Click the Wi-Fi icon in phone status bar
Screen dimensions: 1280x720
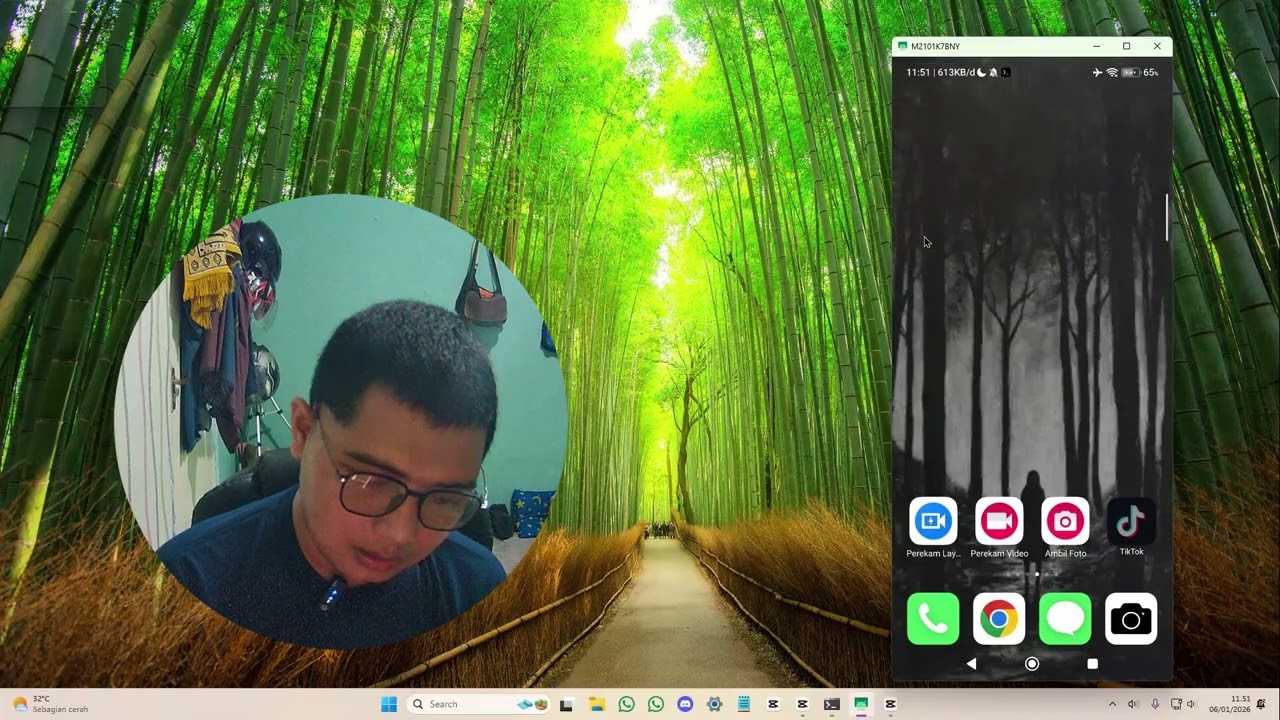1112,72
